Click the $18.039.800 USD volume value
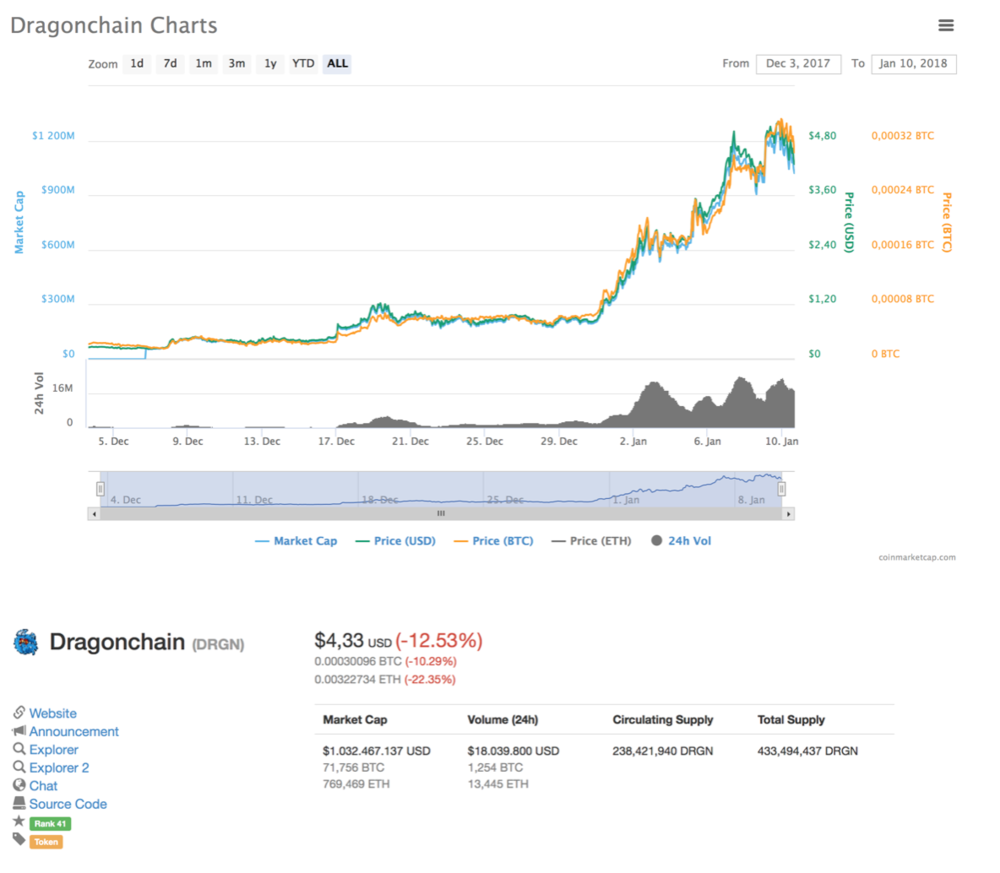 513,751
